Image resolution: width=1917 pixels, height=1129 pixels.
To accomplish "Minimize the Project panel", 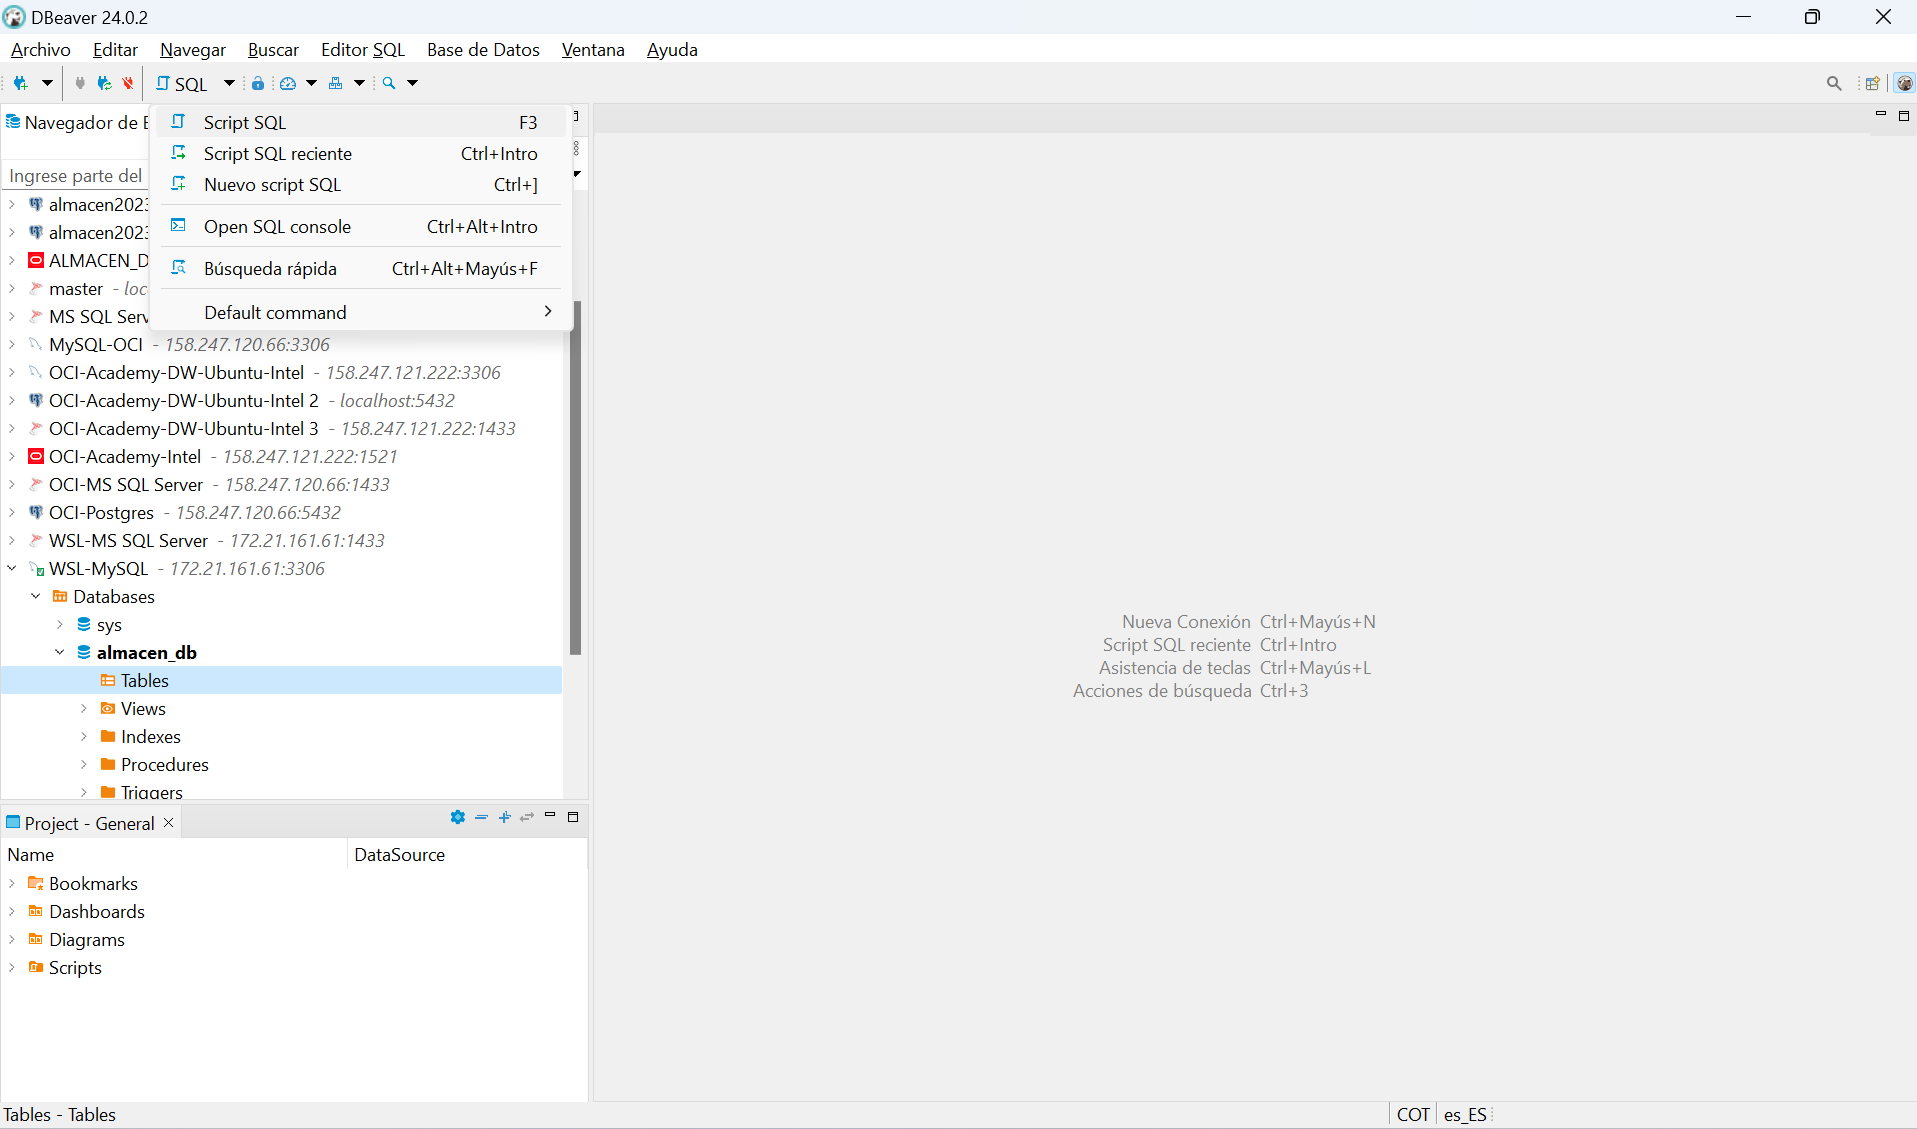I will tap(550, 816).
